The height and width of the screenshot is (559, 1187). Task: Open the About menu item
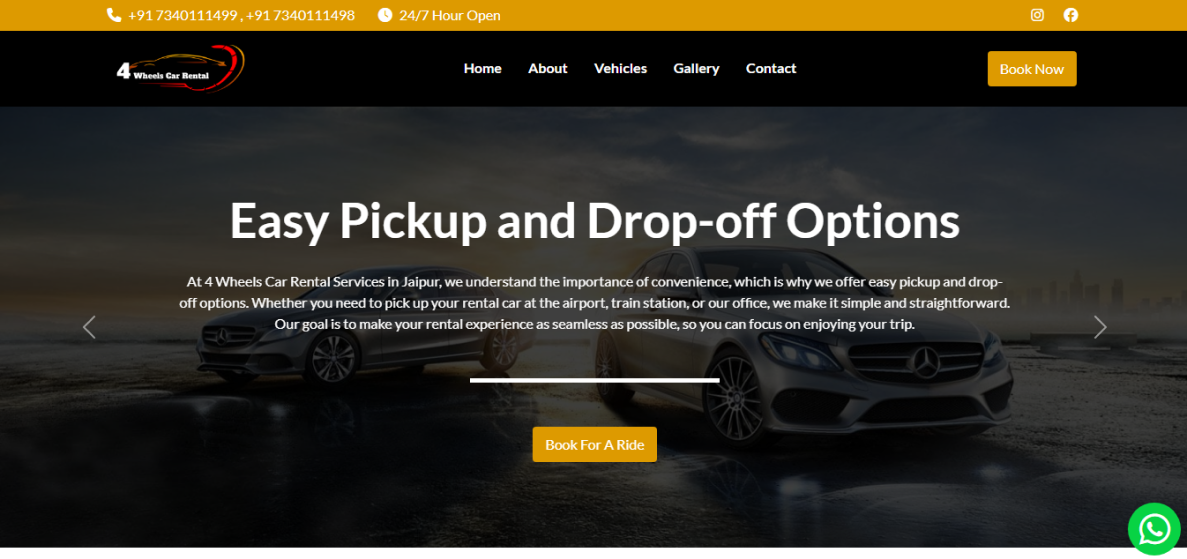[547, 68]
